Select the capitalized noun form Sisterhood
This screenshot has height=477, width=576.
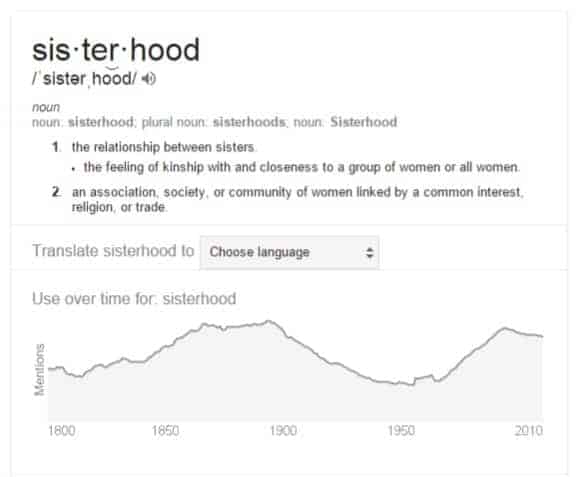tap(363, 122)
